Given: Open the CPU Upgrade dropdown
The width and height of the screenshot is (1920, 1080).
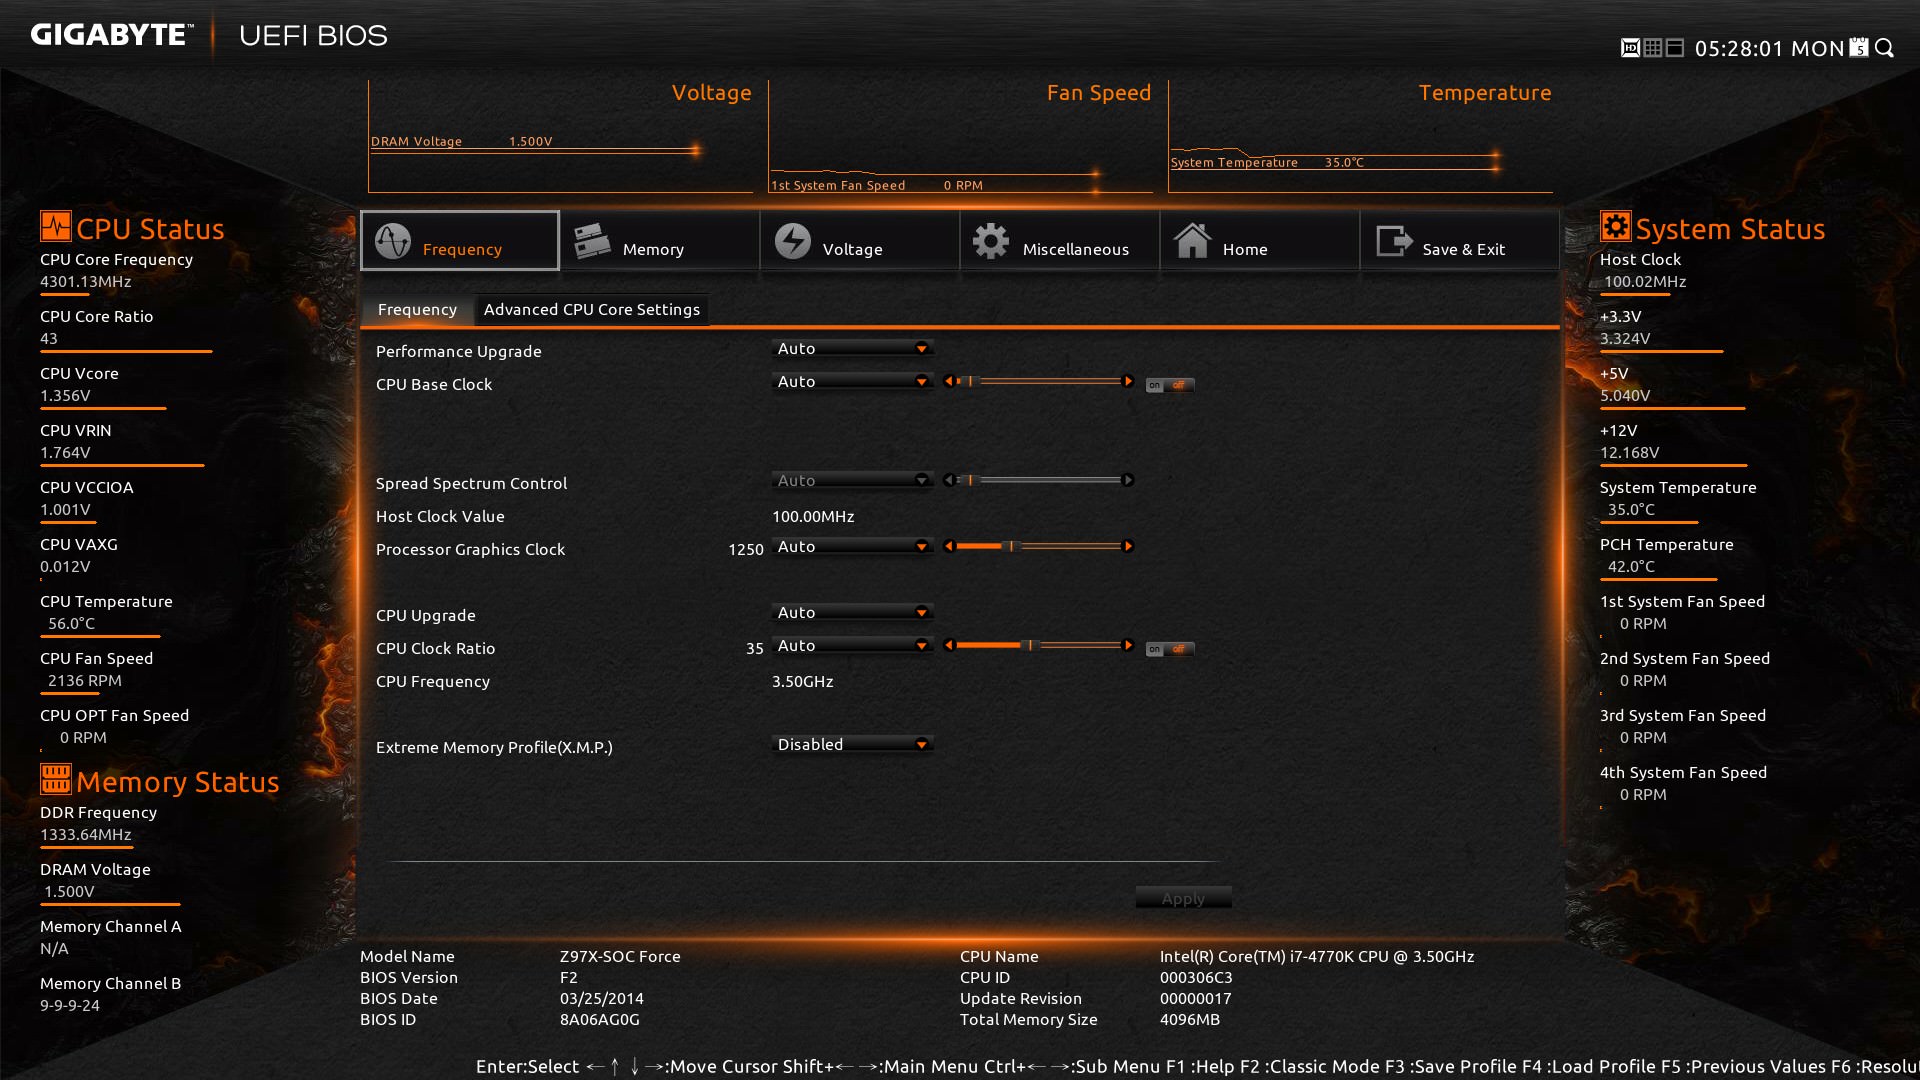Looking at the screenshot, I should [853, 612].
